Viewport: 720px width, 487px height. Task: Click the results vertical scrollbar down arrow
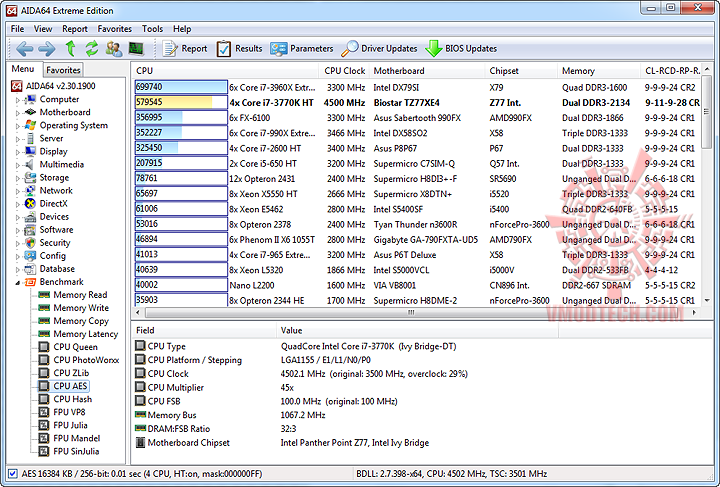707,301
